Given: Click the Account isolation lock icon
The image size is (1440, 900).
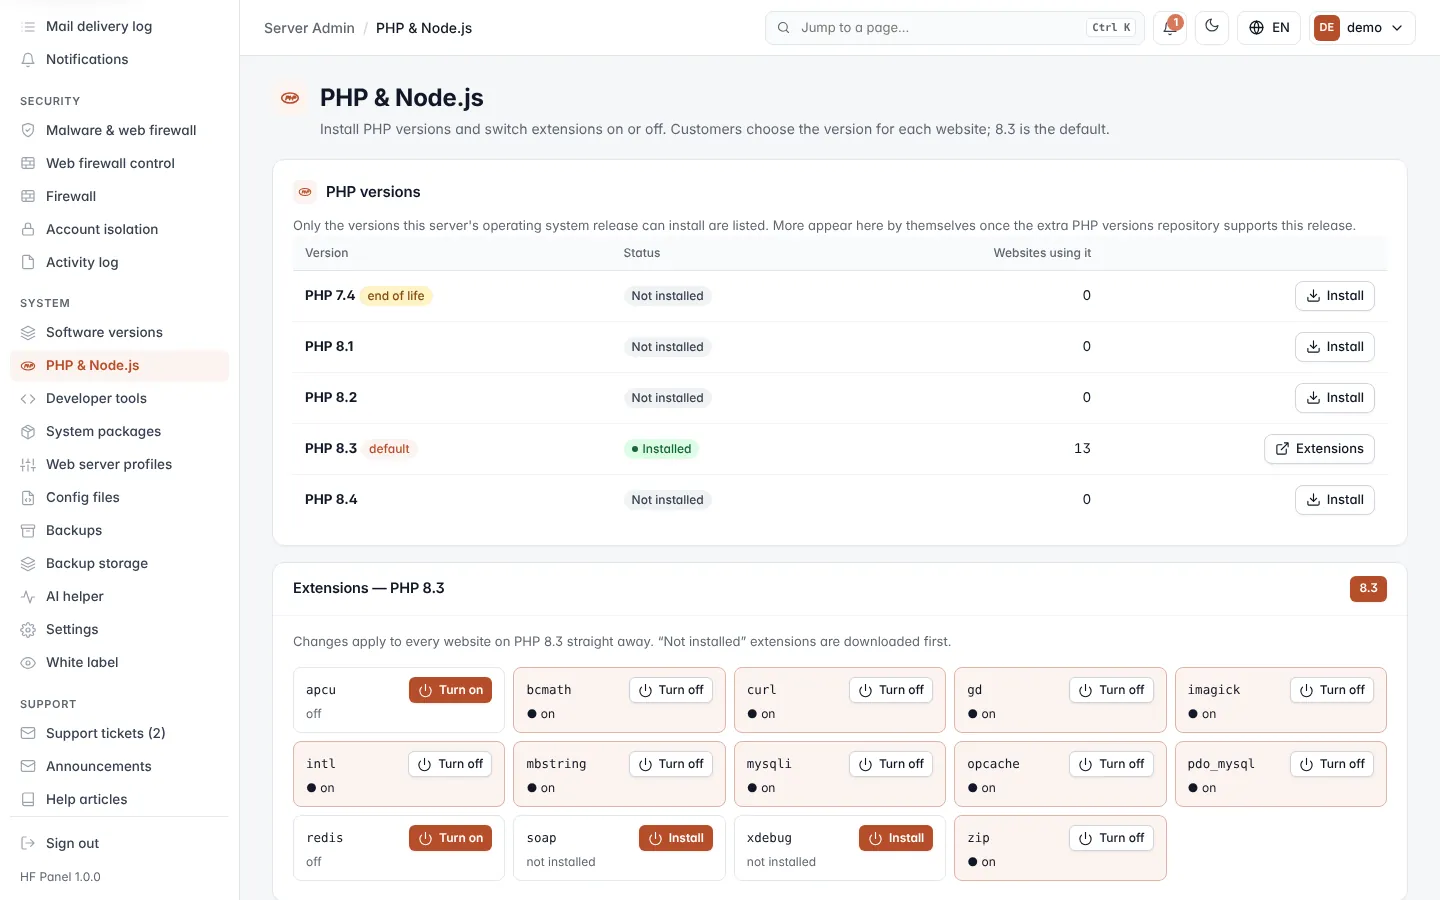Looking at the screenshot, I should pyautogui.click(x=28, y=229).
